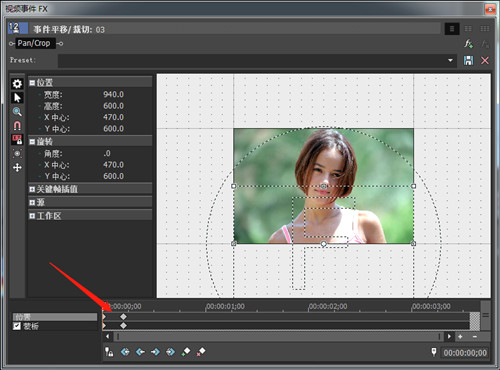The height and width of the screenshot is (370, 500).
Task: Click the 位置 X 中心 value 470.0
Action: coord(113,117)
